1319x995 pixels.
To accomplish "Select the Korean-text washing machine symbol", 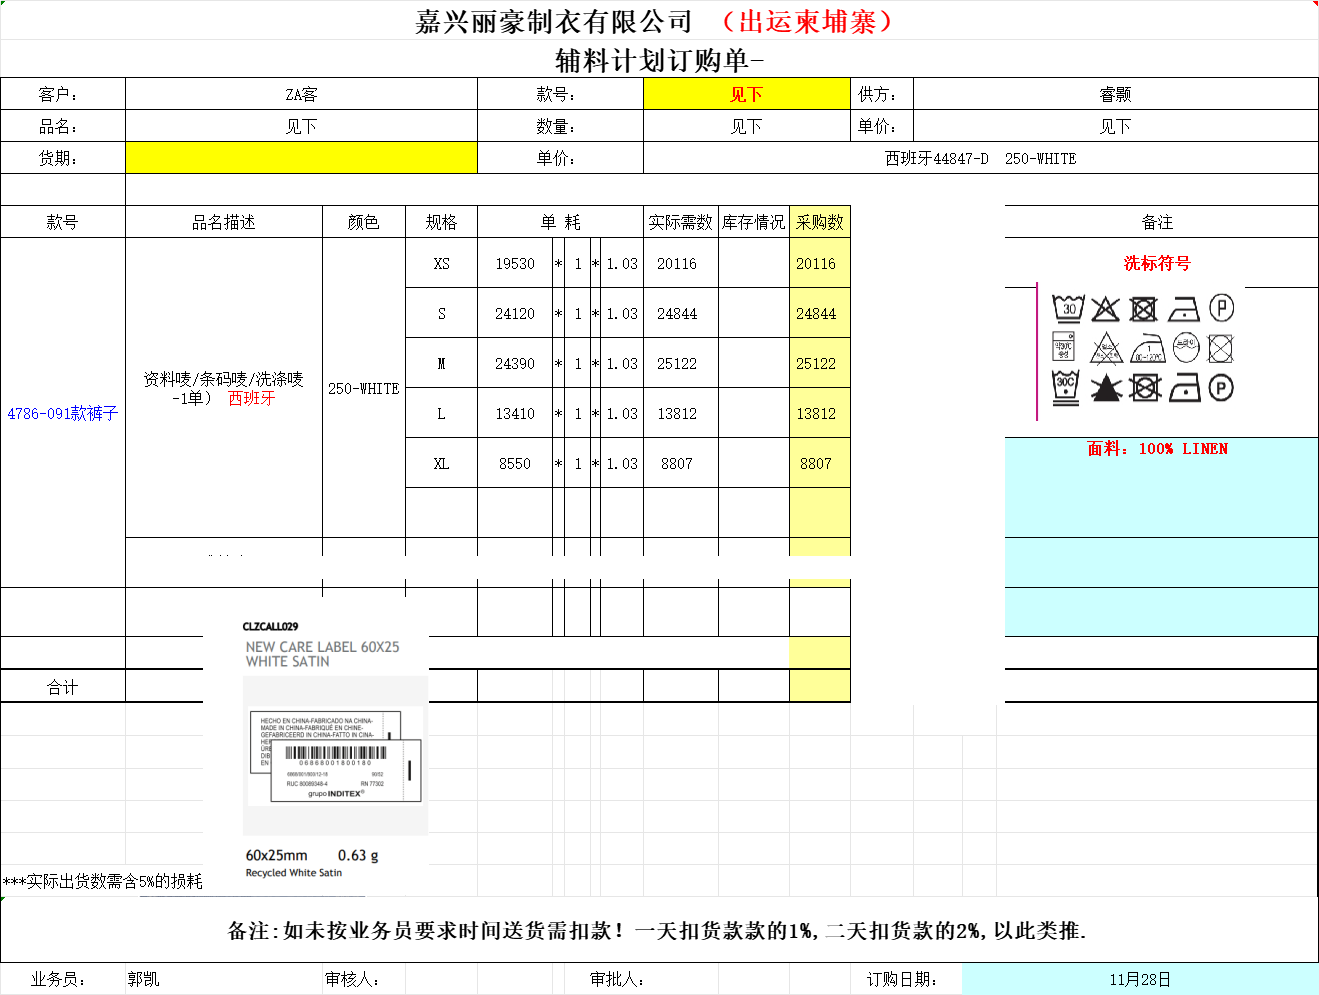I will click(x=1064, y=348).
